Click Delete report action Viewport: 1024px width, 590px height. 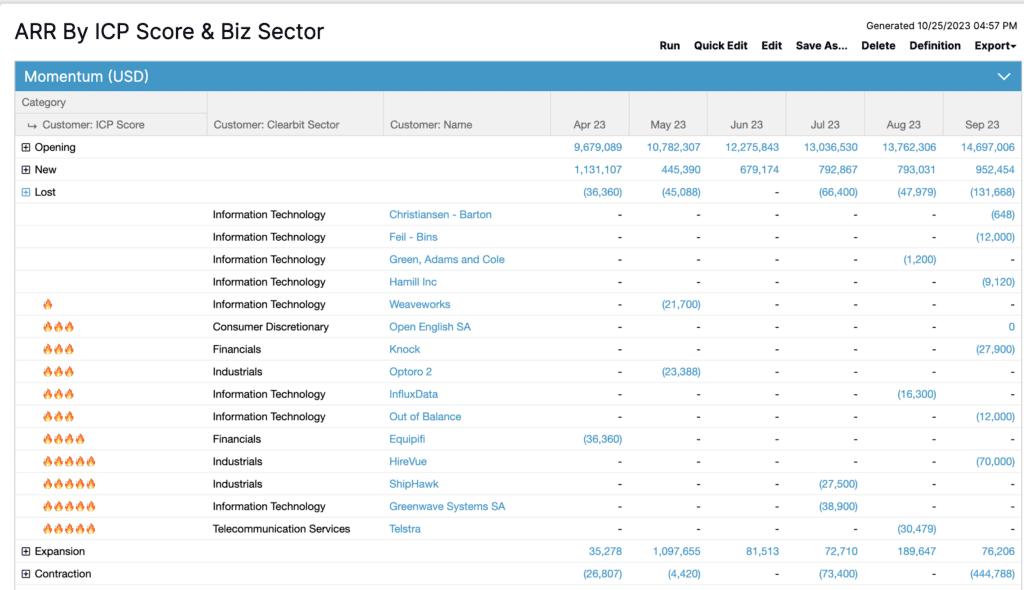point(878,46)
